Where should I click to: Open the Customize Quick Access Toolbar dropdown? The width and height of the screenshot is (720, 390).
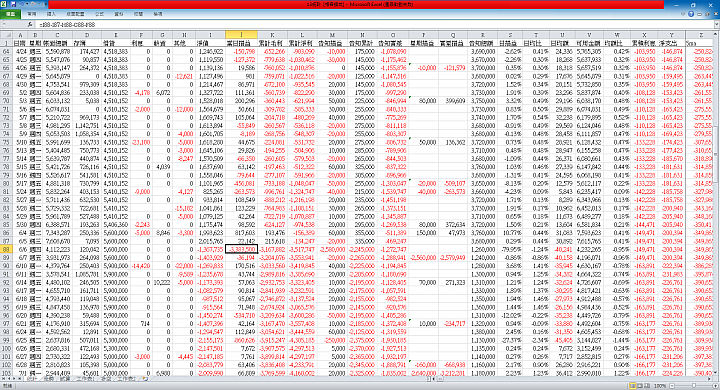(45, 5)
